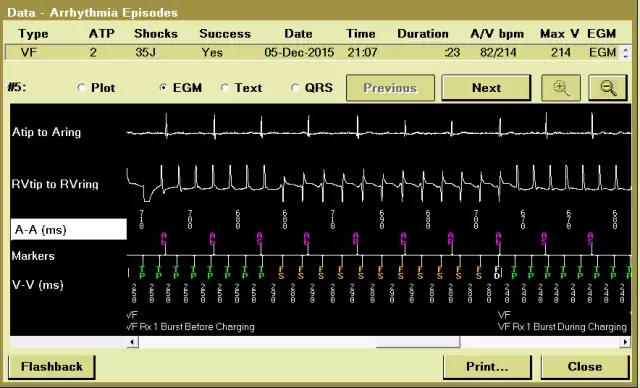
Task: Go to the Next episode
Action: (486, 88)
